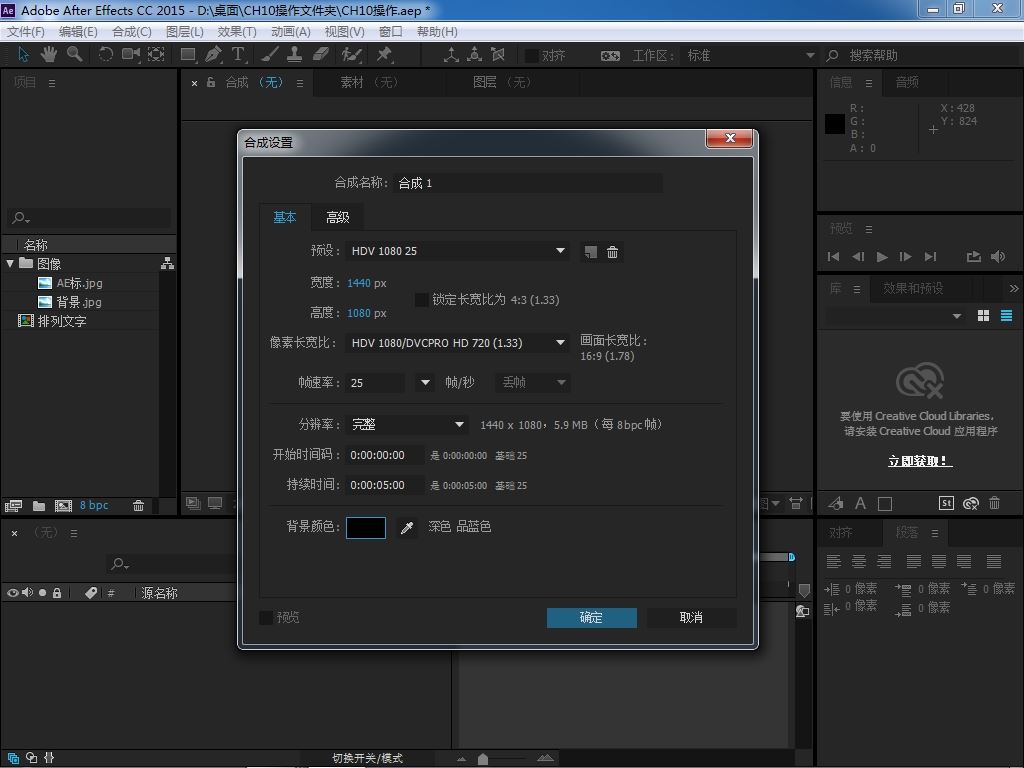The image size is (1024, 768).
Task: Select the Hand tool
Action: (x=48, y=55)
